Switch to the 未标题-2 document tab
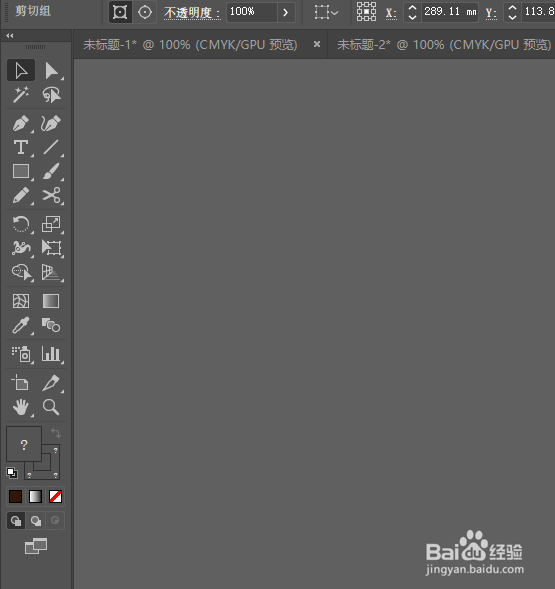 (x=444, y=45)
